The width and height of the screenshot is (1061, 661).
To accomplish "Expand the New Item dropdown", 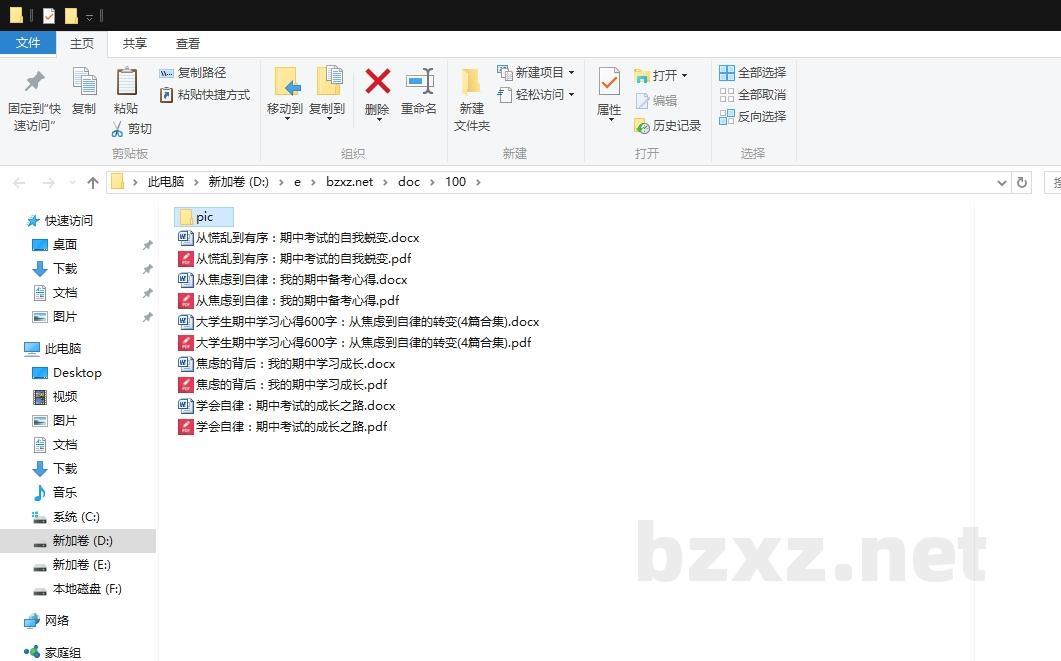I will pos(571,73).
